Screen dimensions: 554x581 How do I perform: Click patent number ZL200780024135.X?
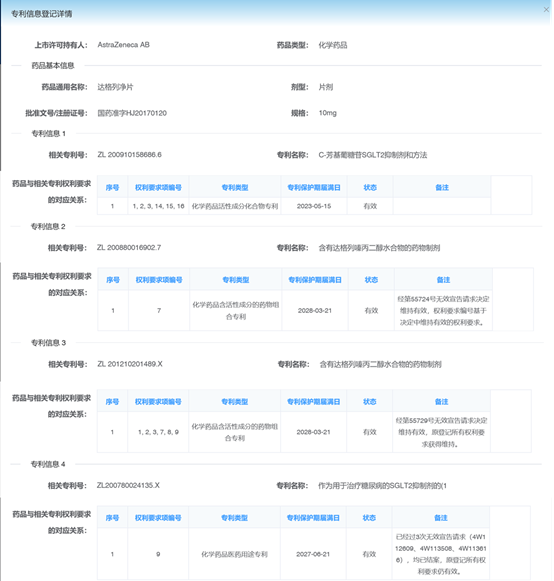(x=128, y=485)
